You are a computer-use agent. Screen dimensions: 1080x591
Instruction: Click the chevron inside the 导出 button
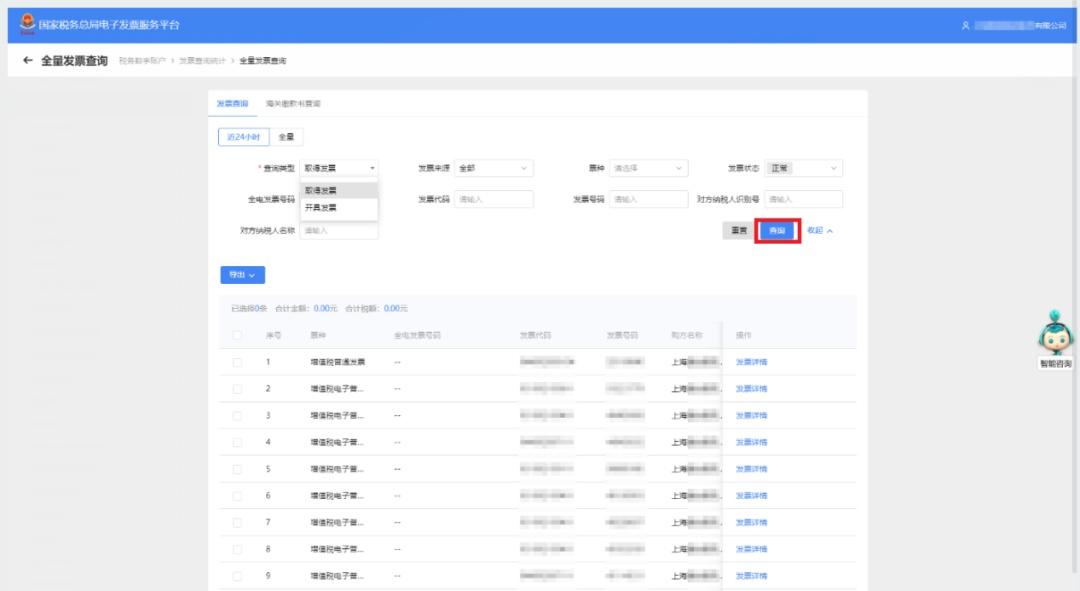pyautogui.click(x=252, y=276)
